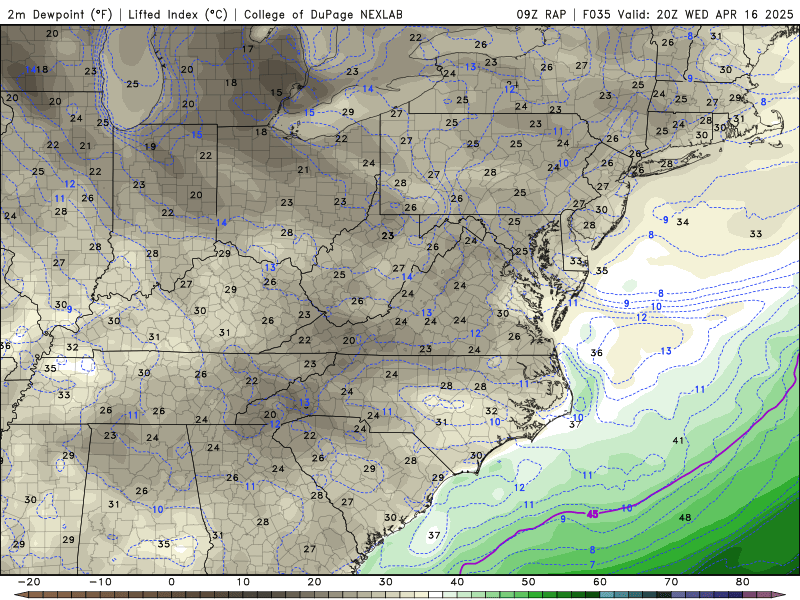The height and width of the screenshot is (600, 800).
Task: Click the right arrow end of color bar
Action: (779, 595)
